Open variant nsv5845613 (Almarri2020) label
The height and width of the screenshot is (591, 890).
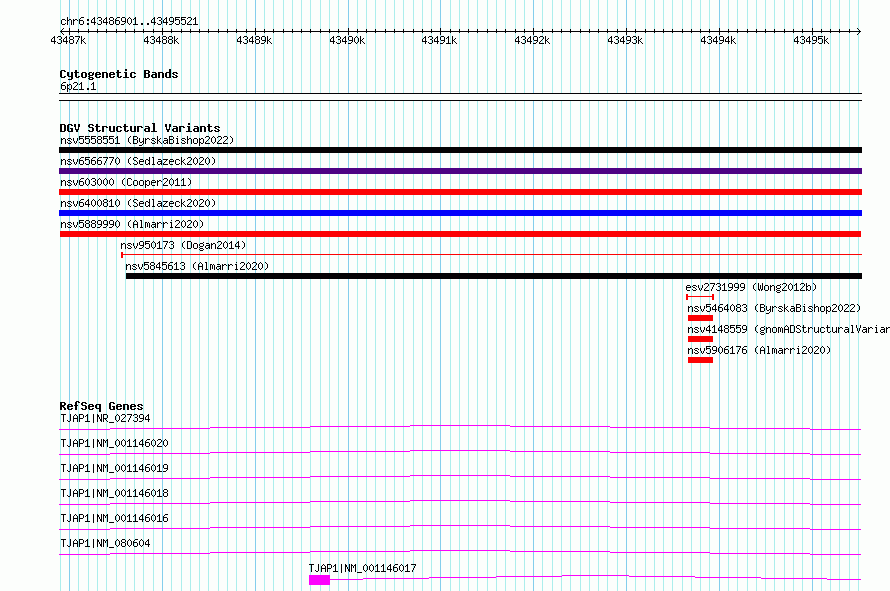point(197,266)
